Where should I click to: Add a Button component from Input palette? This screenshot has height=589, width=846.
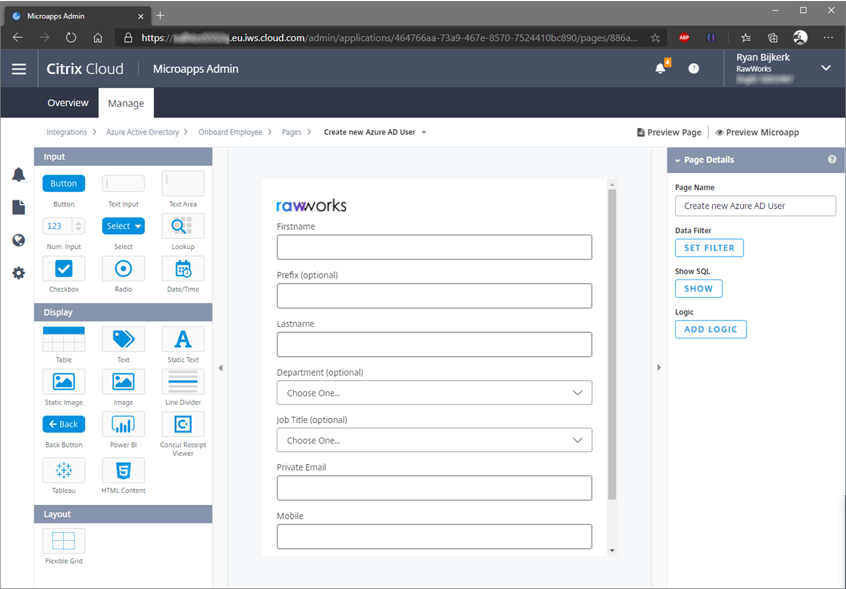(x=64, y=183)
